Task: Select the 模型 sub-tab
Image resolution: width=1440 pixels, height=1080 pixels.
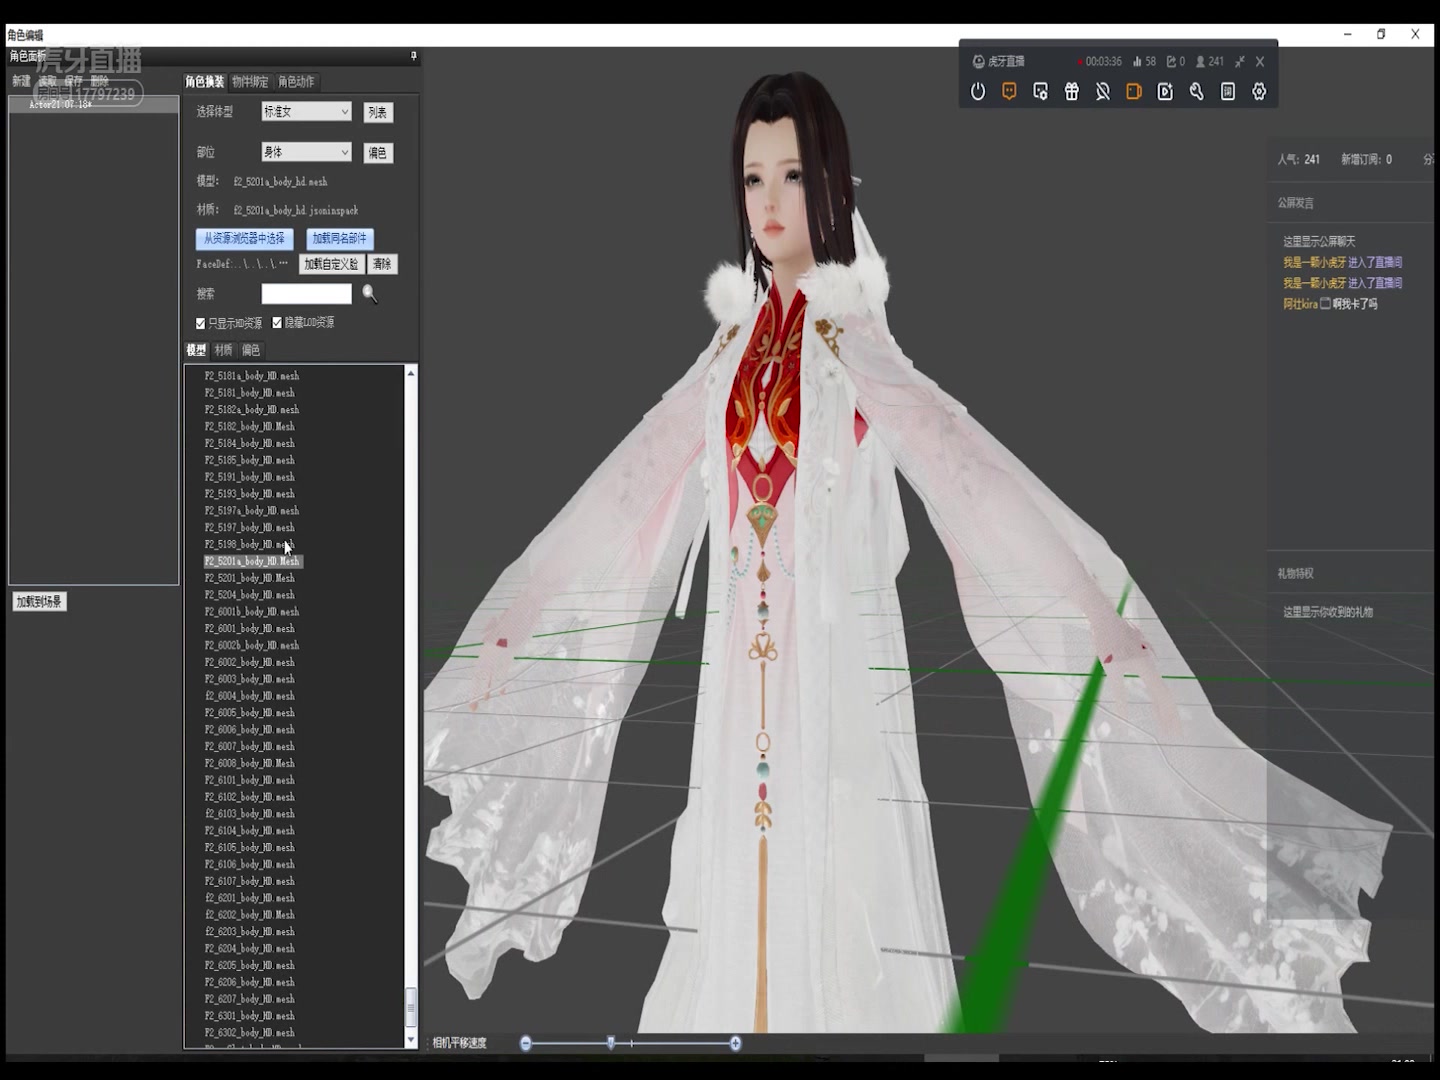Action: click(x=196, y=350)
